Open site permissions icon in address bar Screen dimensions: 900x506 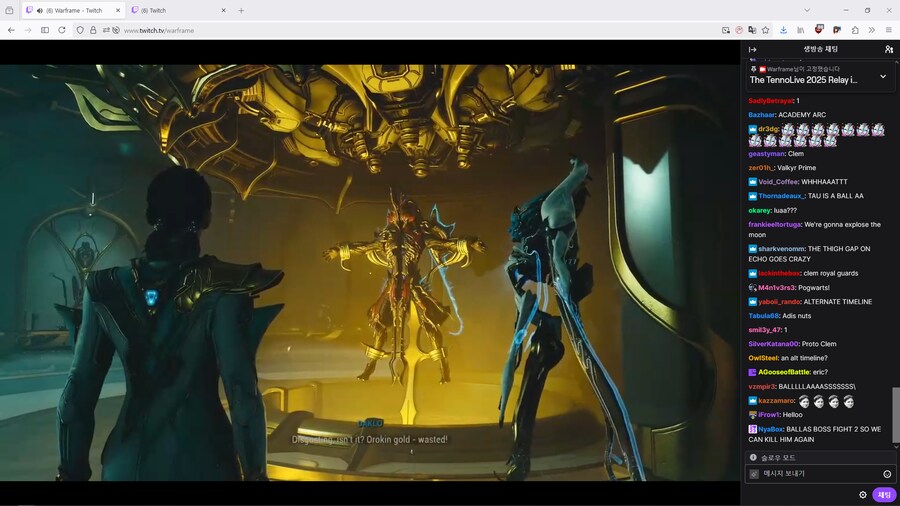106,30
